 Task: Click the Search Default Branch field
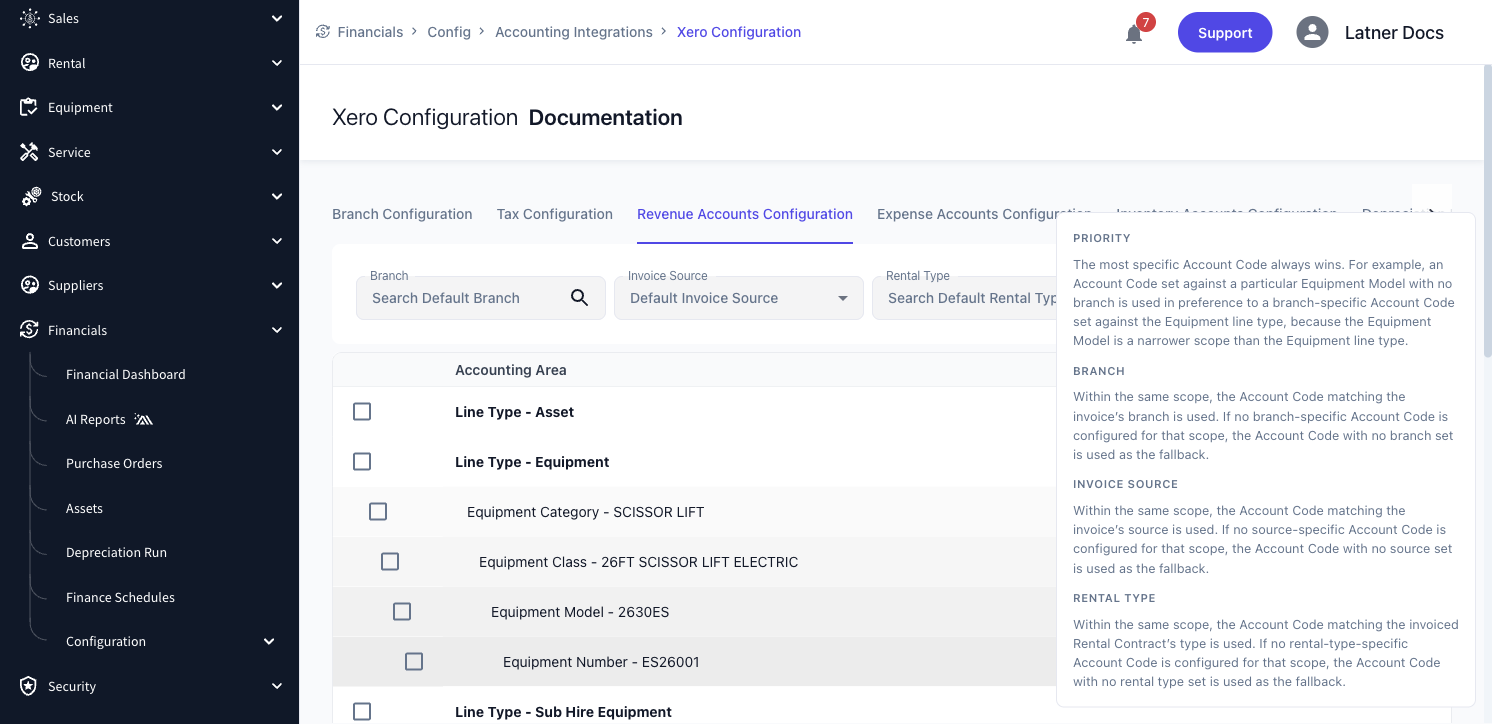point(481,298)
